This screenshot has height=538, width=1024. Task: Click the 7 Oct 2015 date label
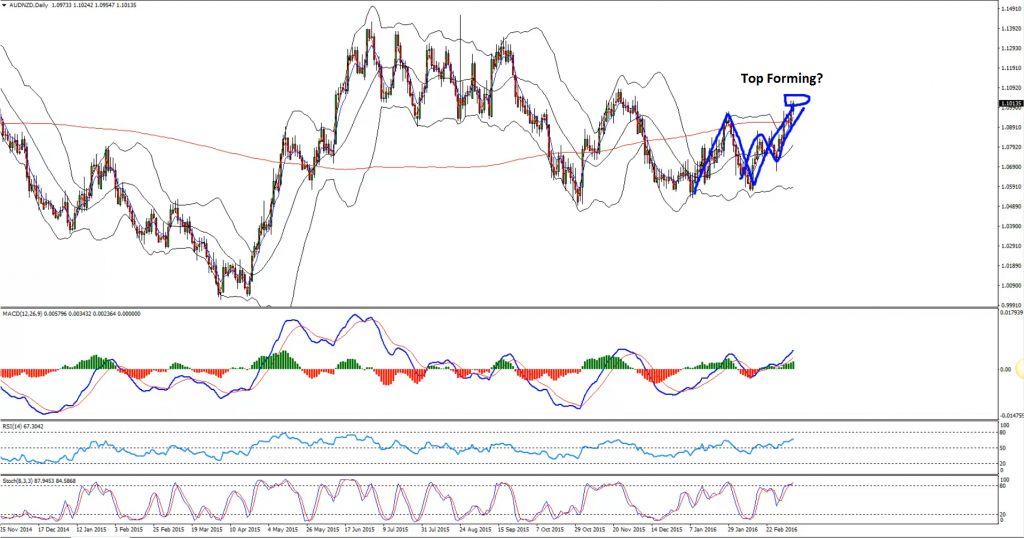click(x=550, y=530)
